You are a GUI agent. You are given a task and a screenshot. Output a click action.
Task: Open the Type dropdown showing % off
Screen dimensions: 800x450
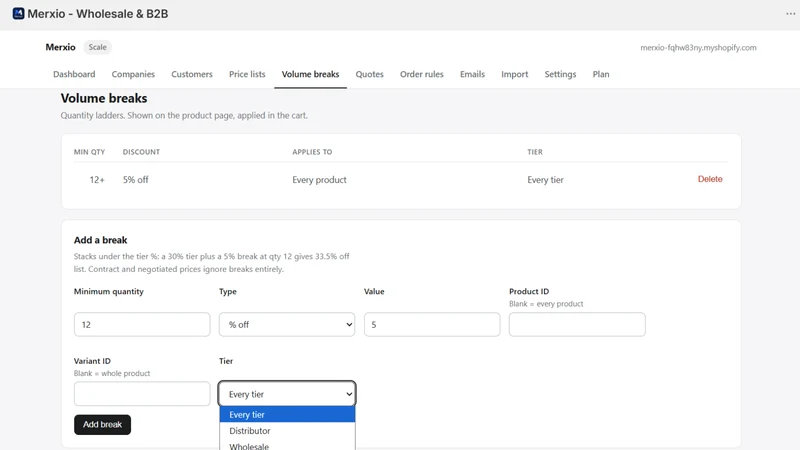tap(287, 324)
